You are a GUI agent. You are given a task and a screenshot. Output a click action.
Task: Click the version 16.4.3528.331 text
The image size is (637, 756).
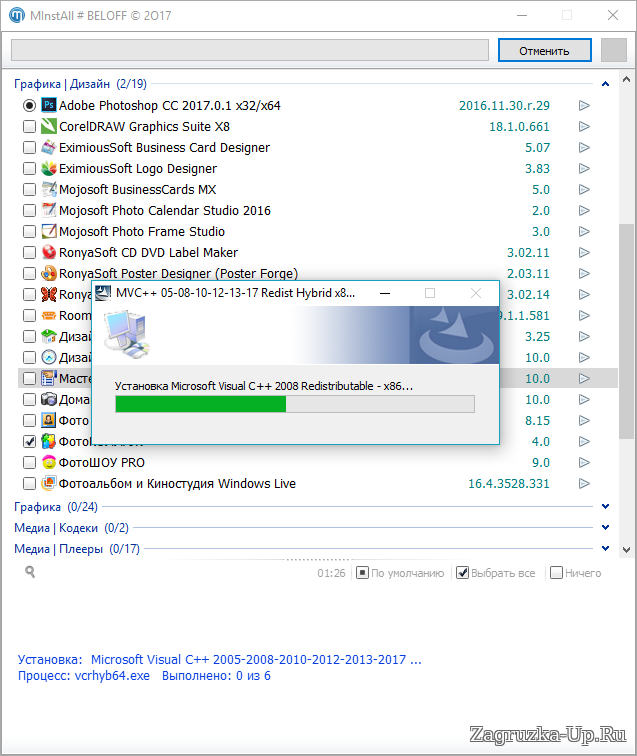point(509,483)
